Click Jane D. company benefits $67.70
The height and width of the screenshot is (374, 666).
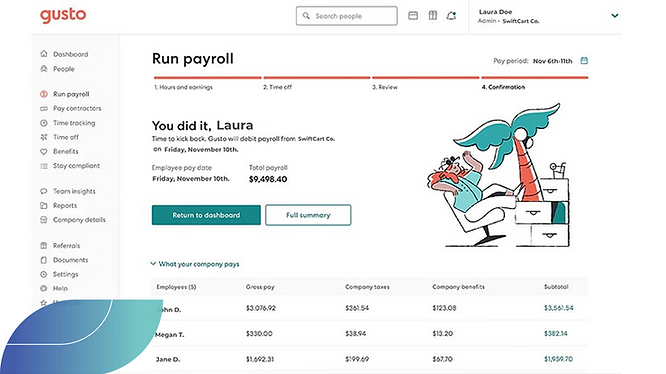pos(442,359)
